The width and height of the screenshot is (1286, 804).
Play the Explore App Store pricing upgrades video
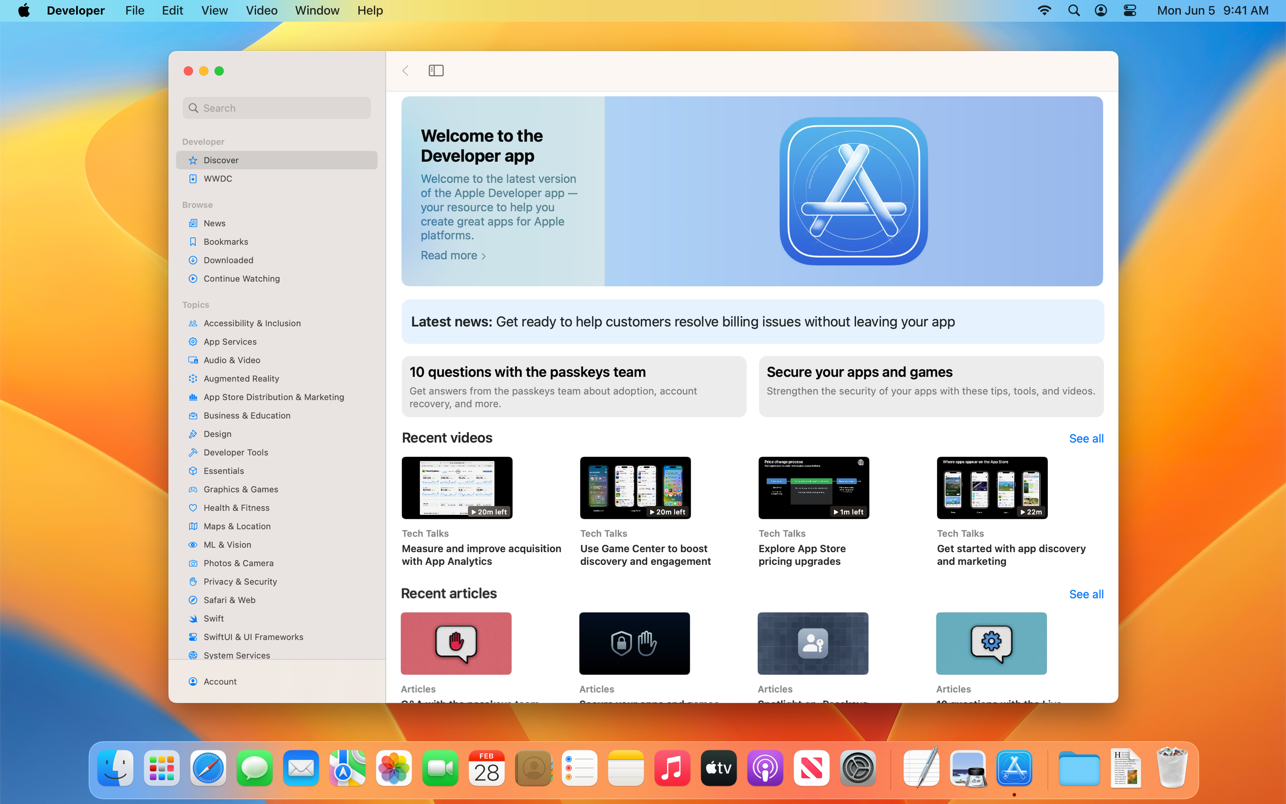coord(813,488)
